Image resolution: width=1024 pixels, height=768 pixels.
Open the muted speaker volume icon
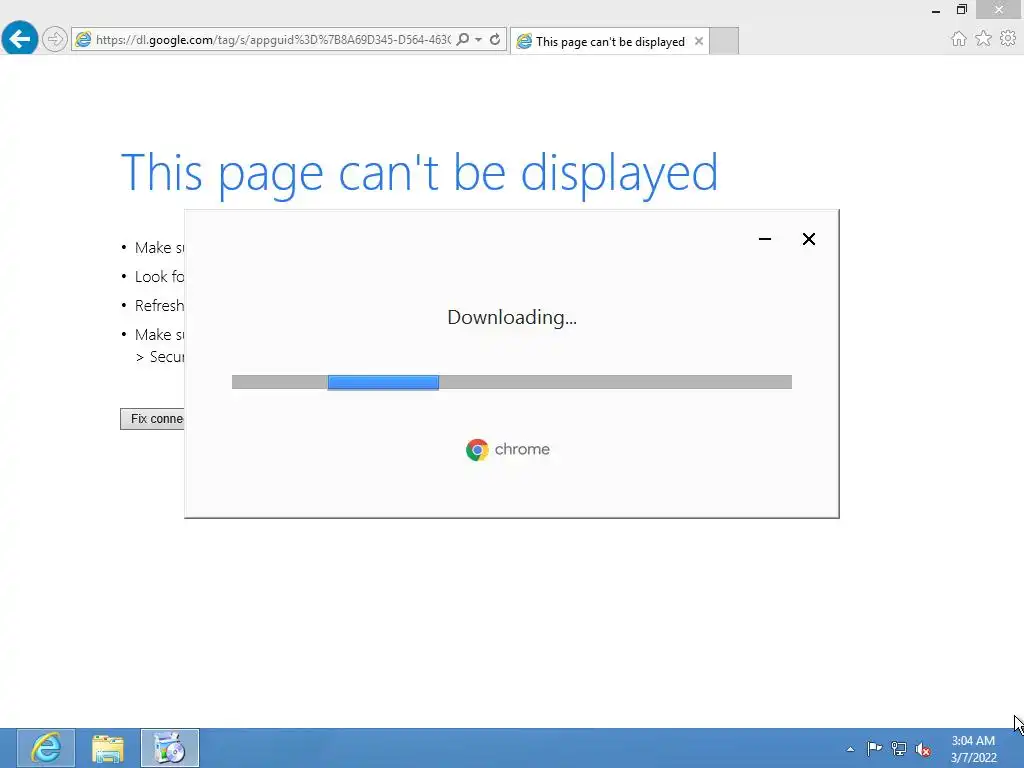[923, 749]
